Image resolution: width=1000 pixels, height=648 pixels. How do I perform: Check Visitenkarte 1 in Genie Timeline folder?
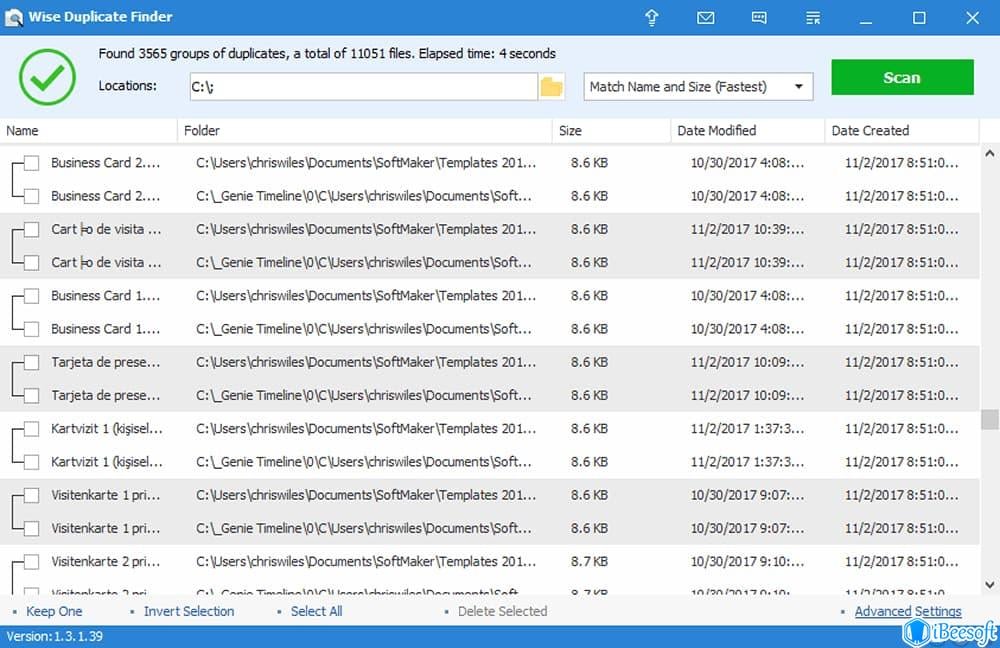click(x=31, y=528)
